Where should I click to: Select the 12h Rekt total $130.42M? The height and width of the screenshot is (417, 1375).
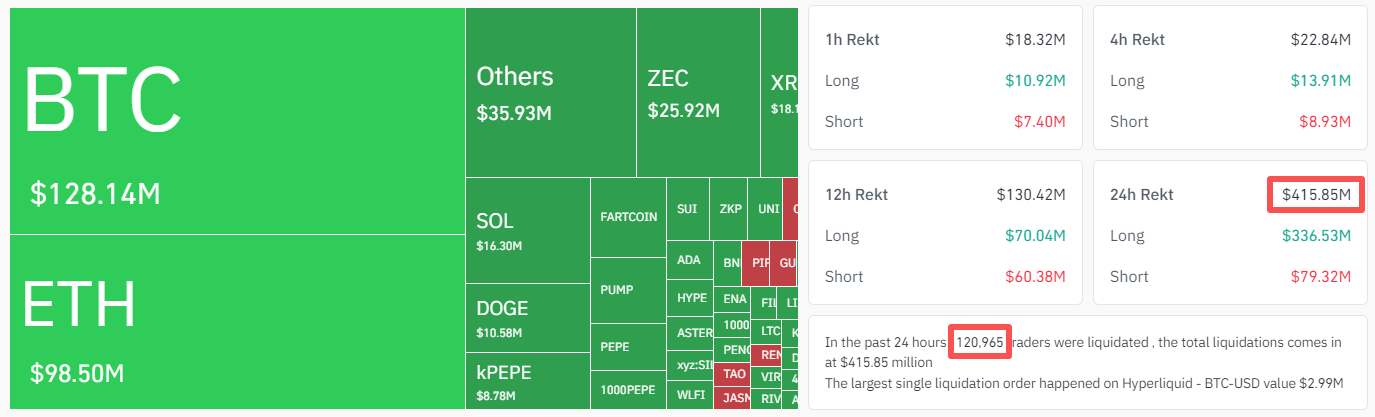(x=1031, y=194)
